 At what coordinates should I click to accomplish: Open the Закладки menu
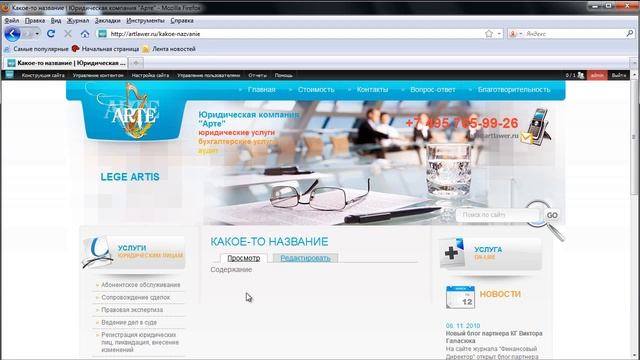(108, 20)
